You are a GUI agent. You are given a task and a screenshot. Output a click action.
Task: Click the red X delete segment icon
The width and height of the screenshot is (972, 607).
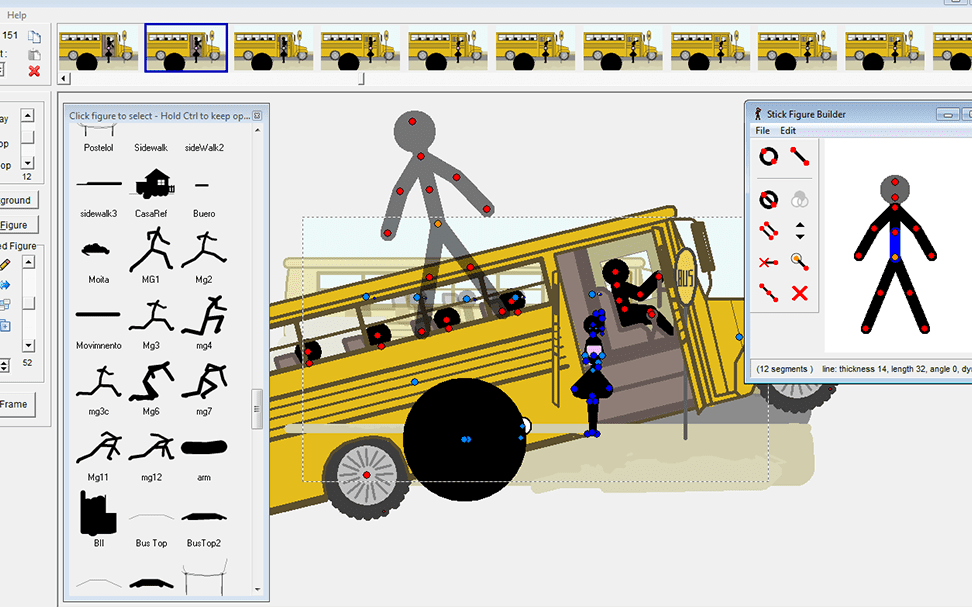point(799,293)
